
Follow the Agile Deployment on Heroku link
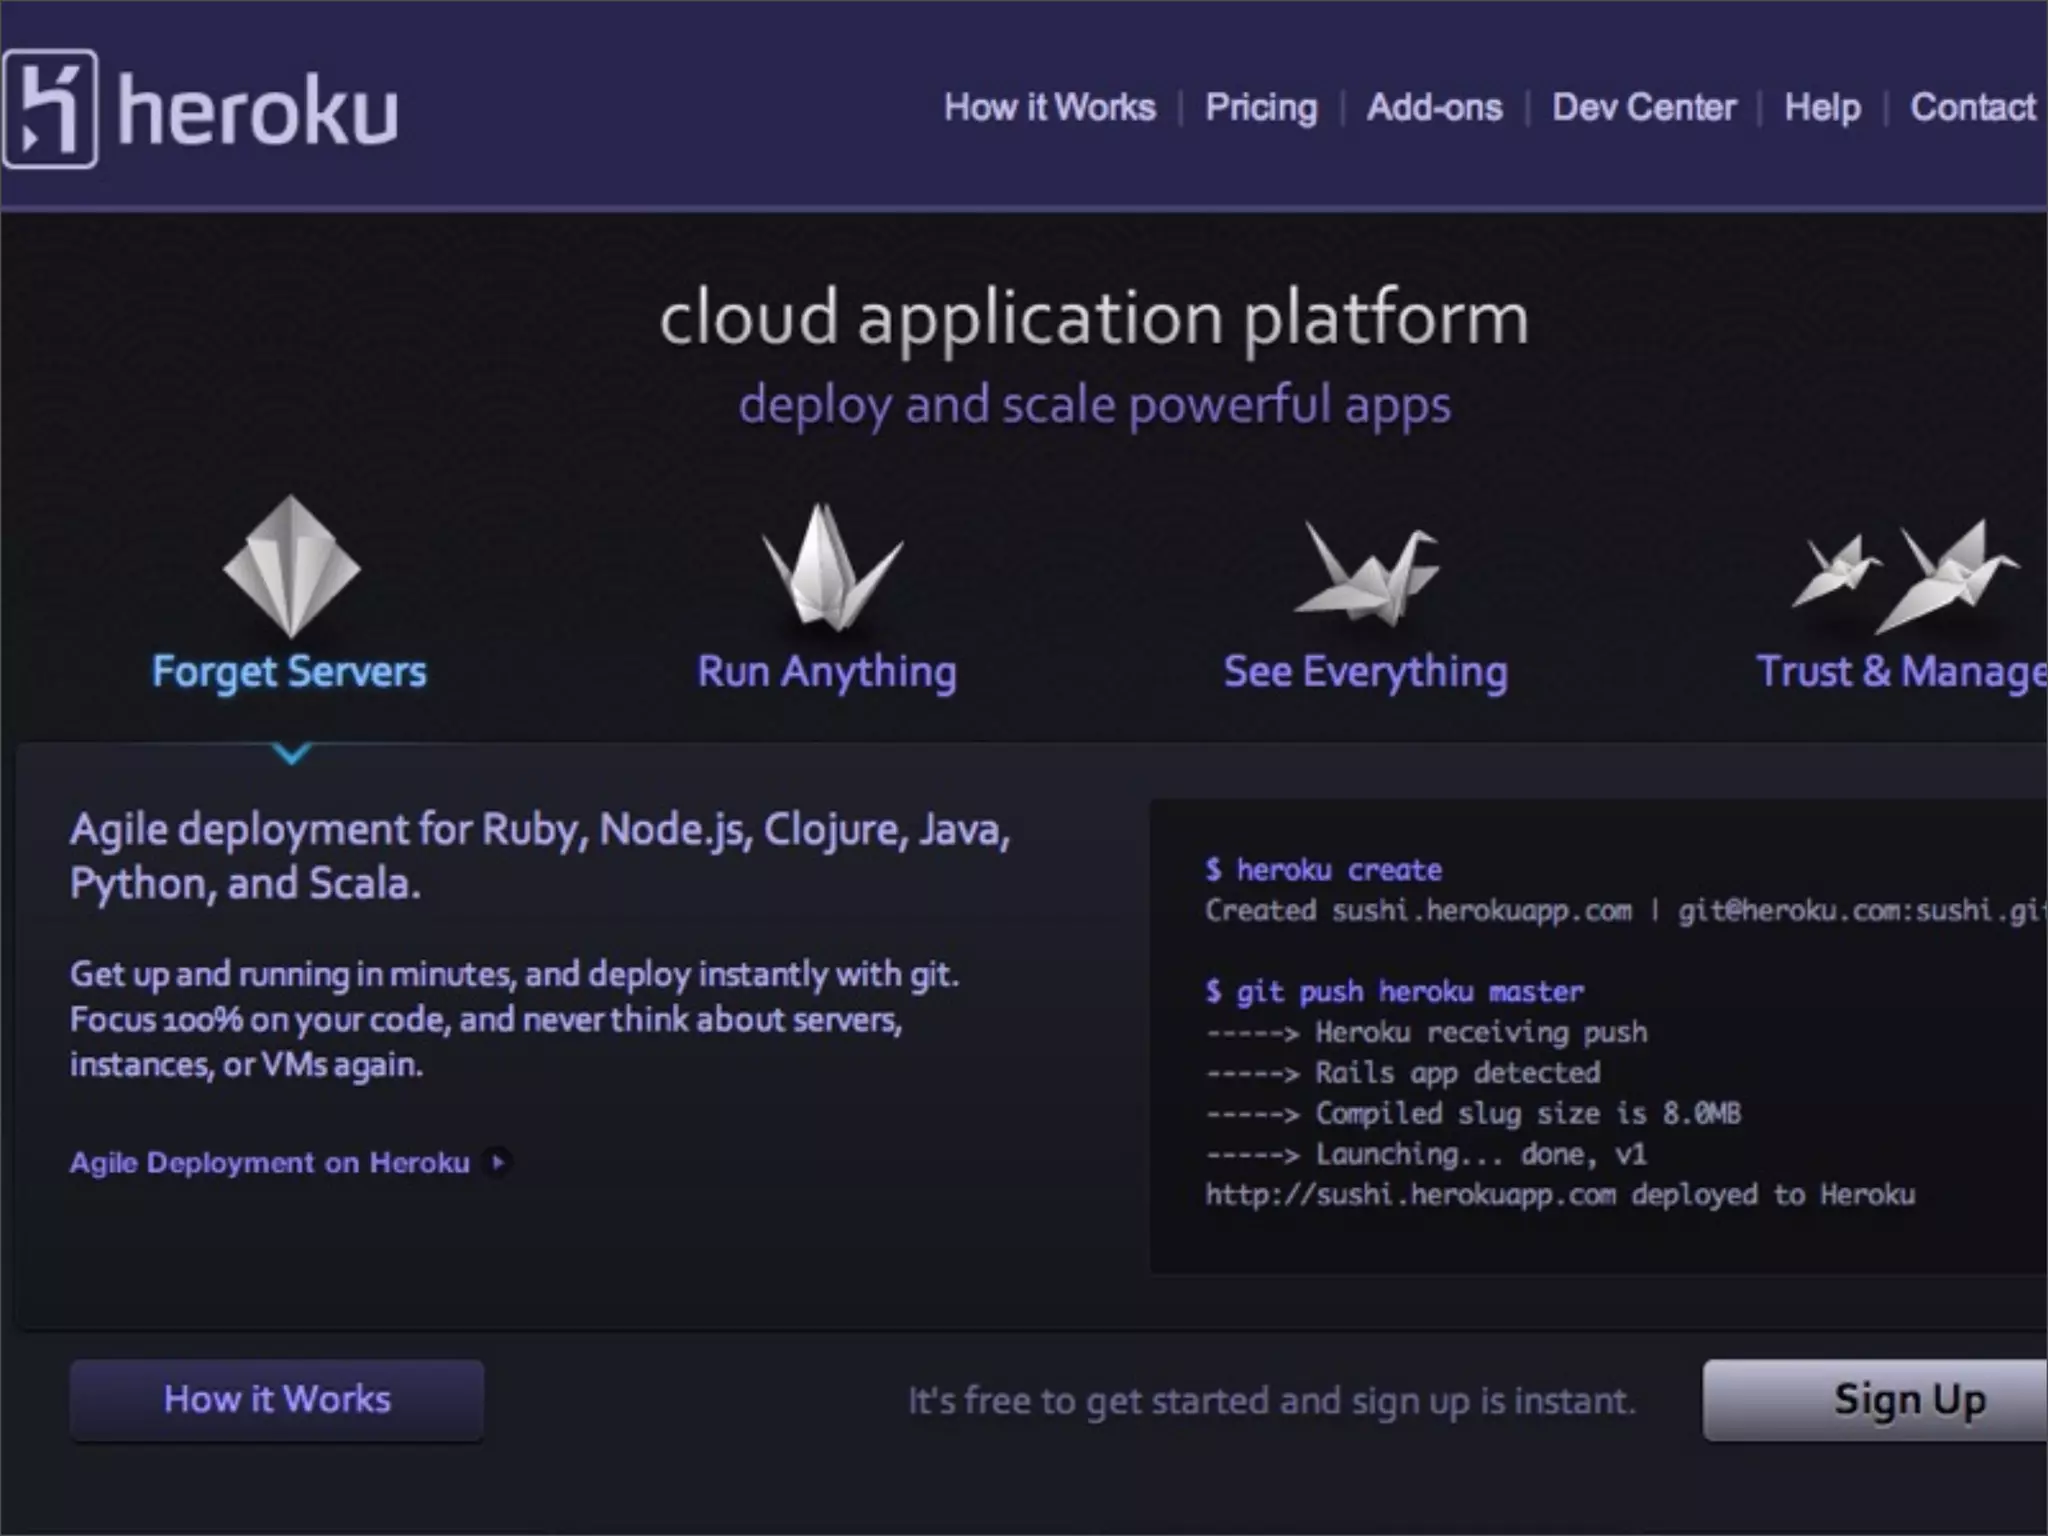tap(270, 1162)
